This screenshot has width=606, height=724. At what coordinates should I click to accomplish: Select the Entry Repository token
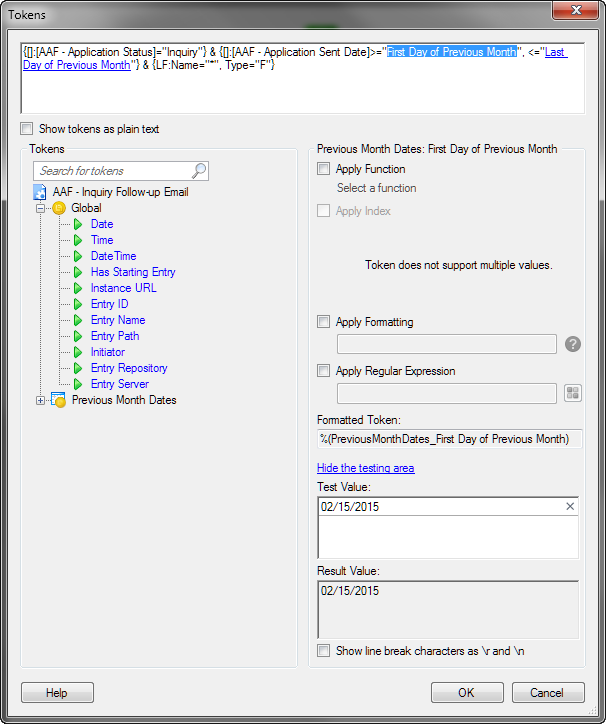[129, 368]
